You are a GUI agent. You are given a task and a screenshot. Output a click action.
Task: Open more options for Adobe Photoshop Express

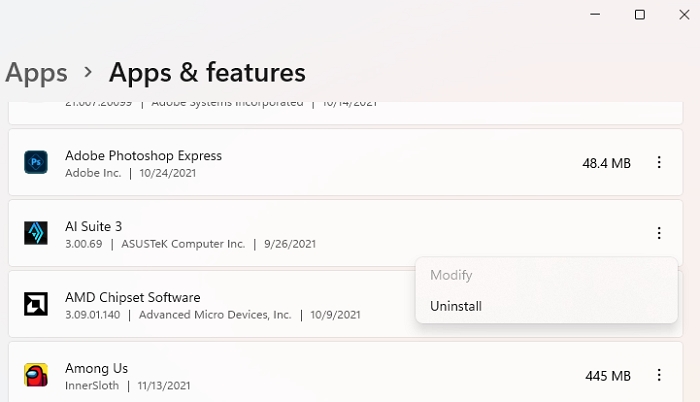coord(659,162)
